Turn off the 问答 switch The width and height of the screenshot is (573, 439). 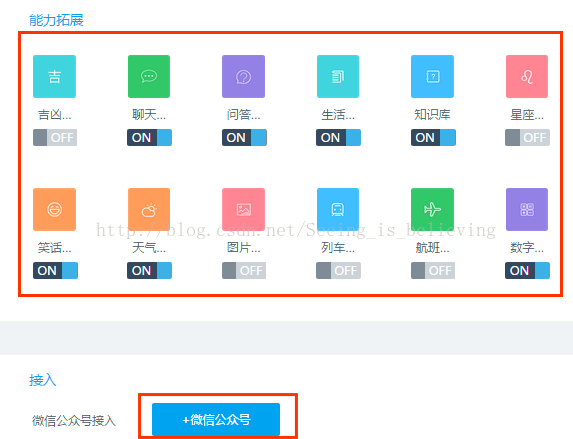(x=244, y=137)
